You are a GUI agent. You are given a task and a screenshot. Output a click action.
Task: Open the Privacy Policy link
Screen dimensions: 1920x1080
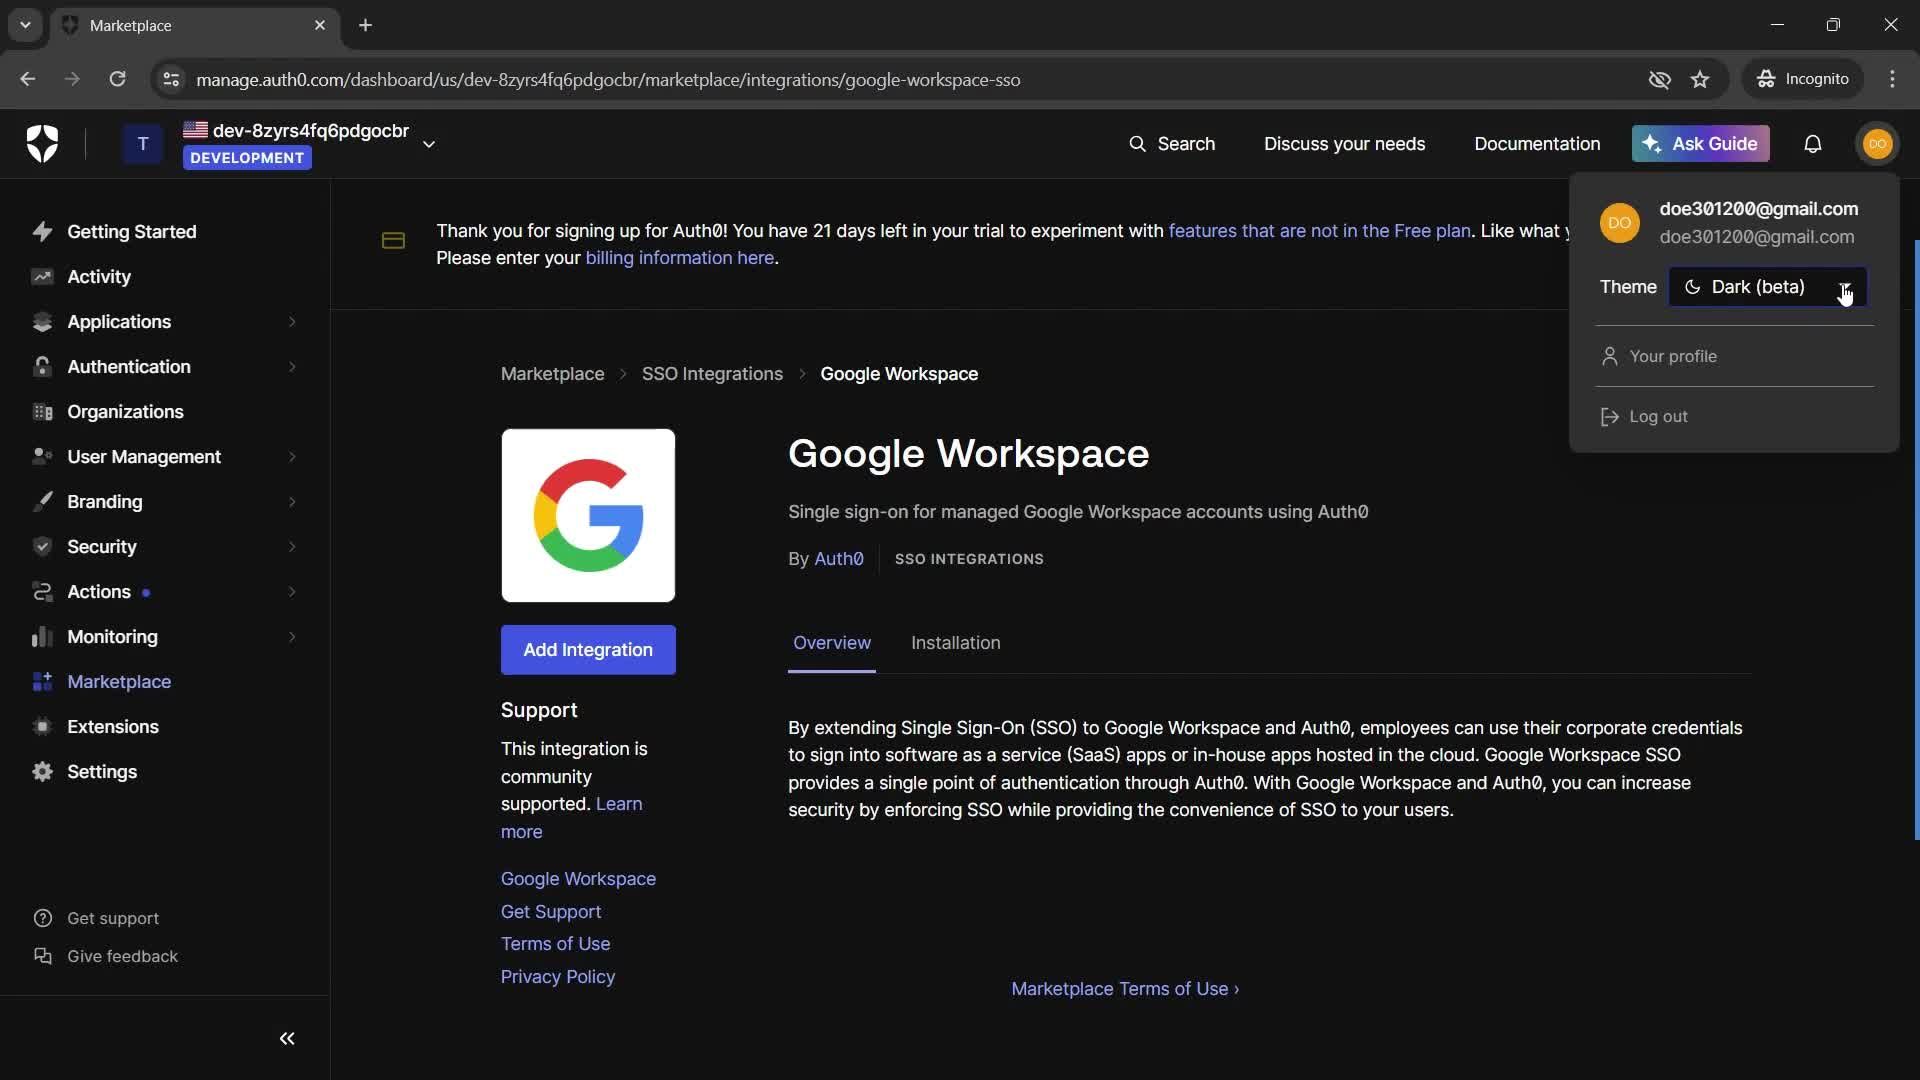click(558, 977)
